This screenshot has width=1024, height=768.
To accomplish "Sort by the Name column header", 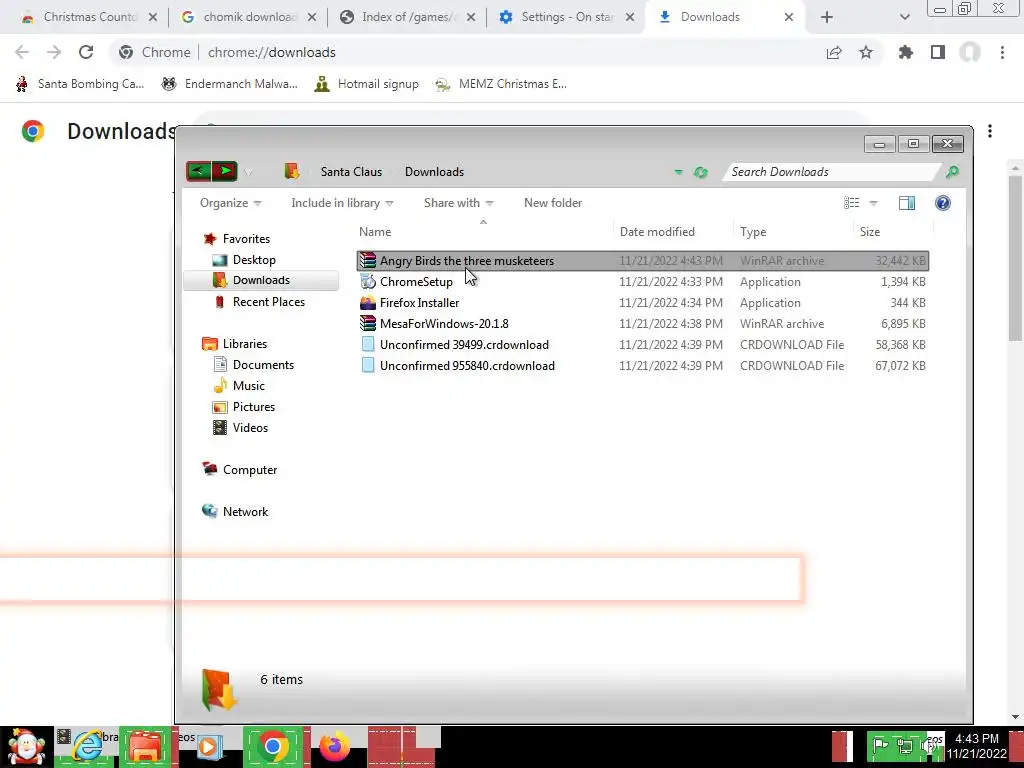I will 375,232.
